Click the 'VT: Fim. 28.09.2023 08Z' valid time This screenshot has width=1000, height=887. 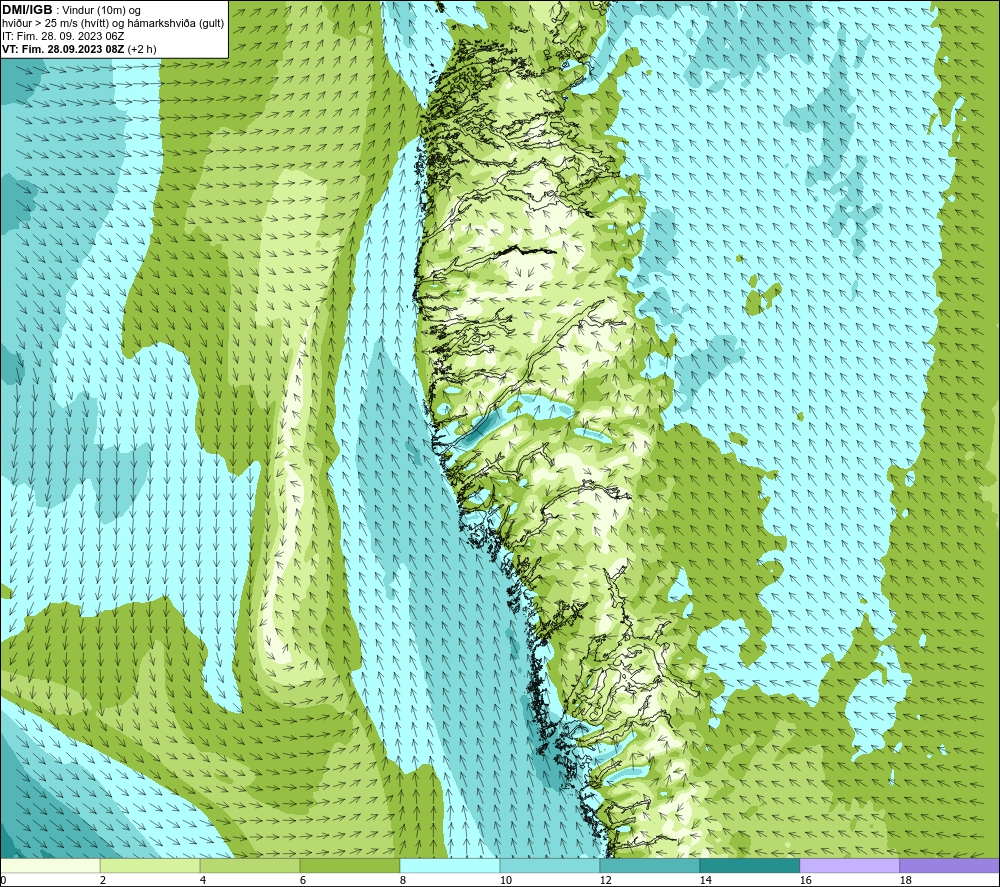click(x=63, y=49)
